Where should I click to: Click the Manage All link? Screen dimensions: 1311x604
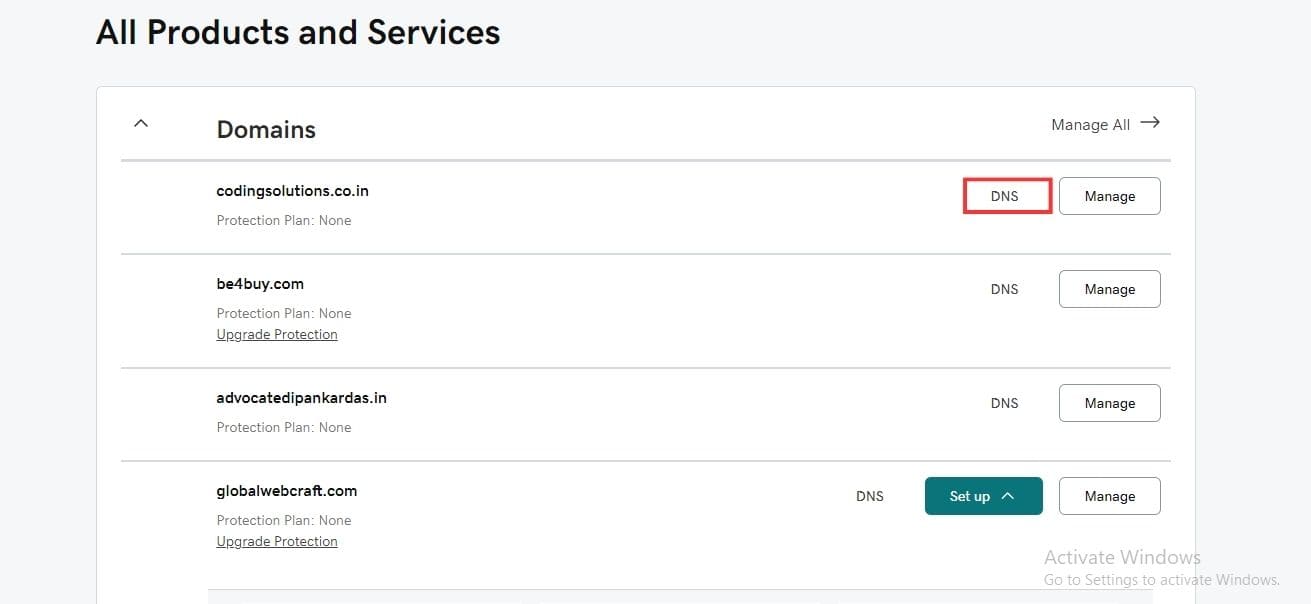[1090, 124]
